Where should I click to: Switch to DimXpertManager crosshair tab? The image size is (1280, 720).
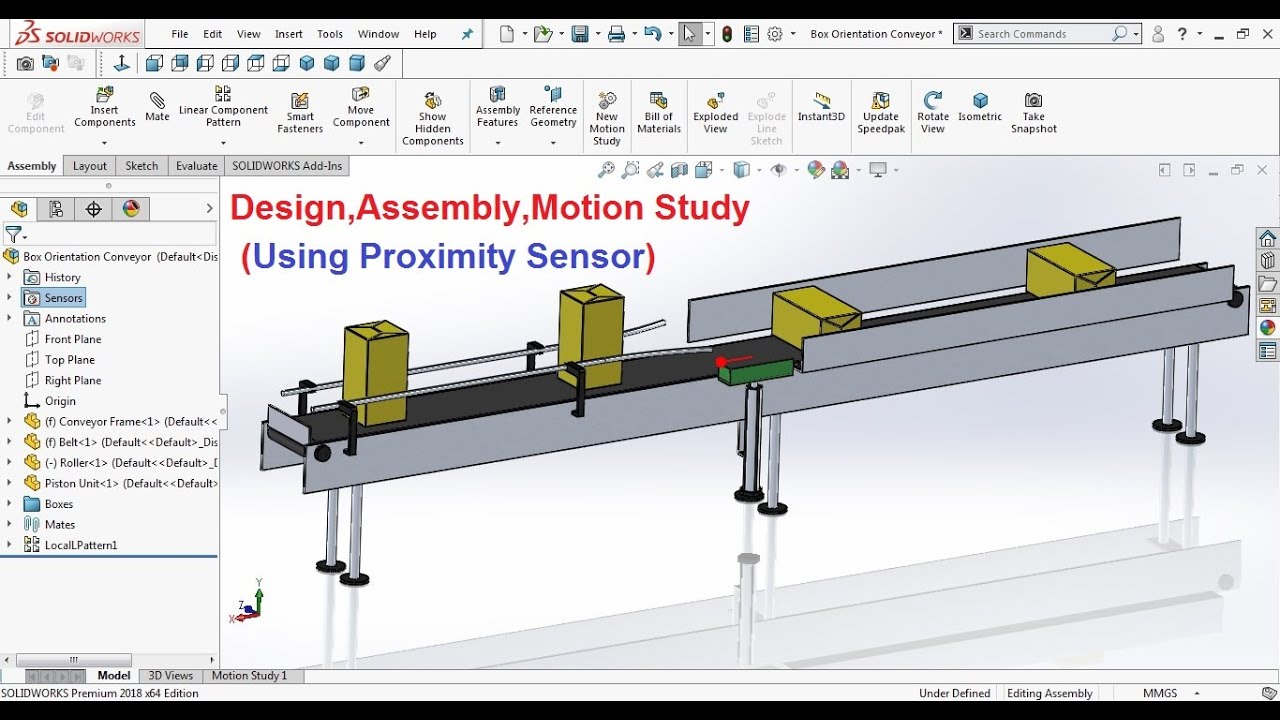94,208
